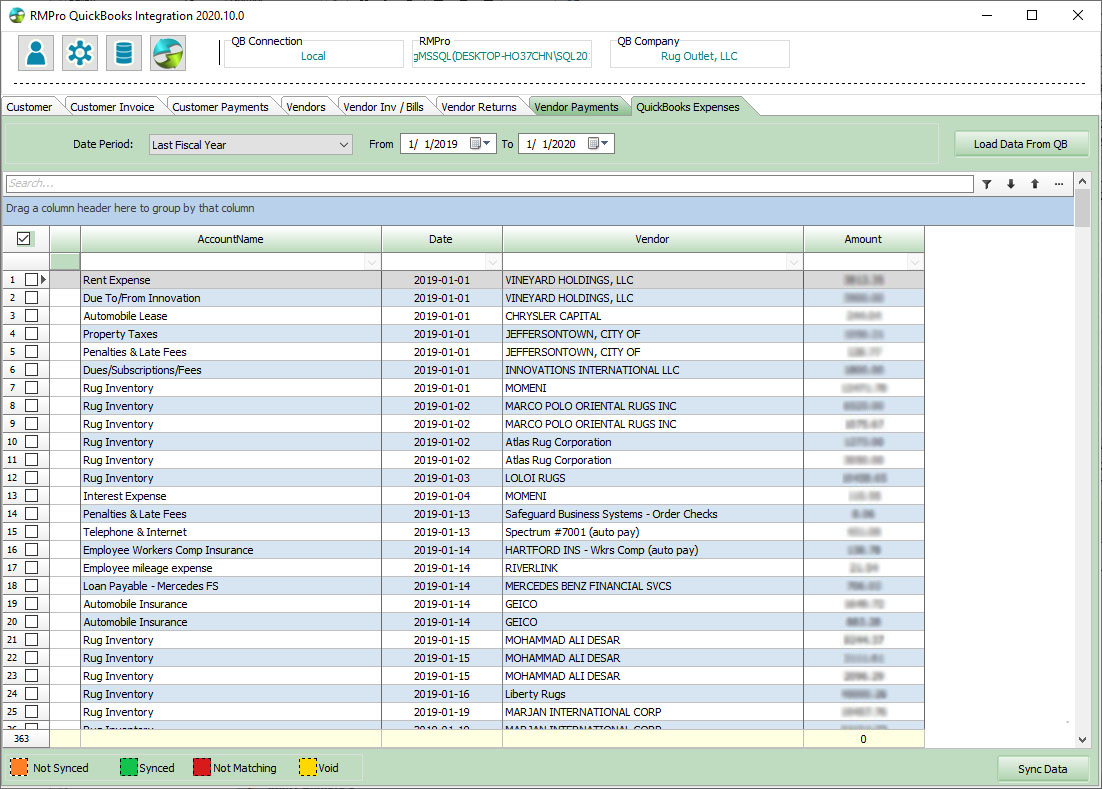Screen dimensions: 1103x789
Task: Sort by the Amount column header
Action: click(863, 239)
